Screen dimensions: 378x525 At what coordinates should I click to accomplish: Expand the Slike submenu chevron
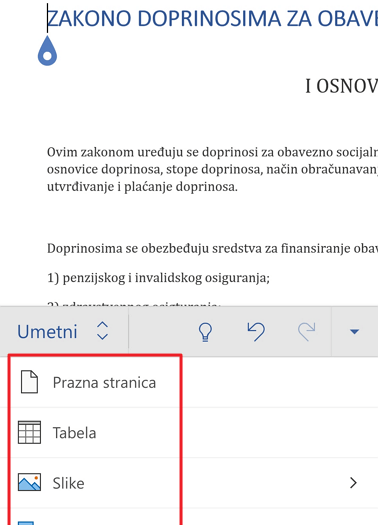(353, 483)
